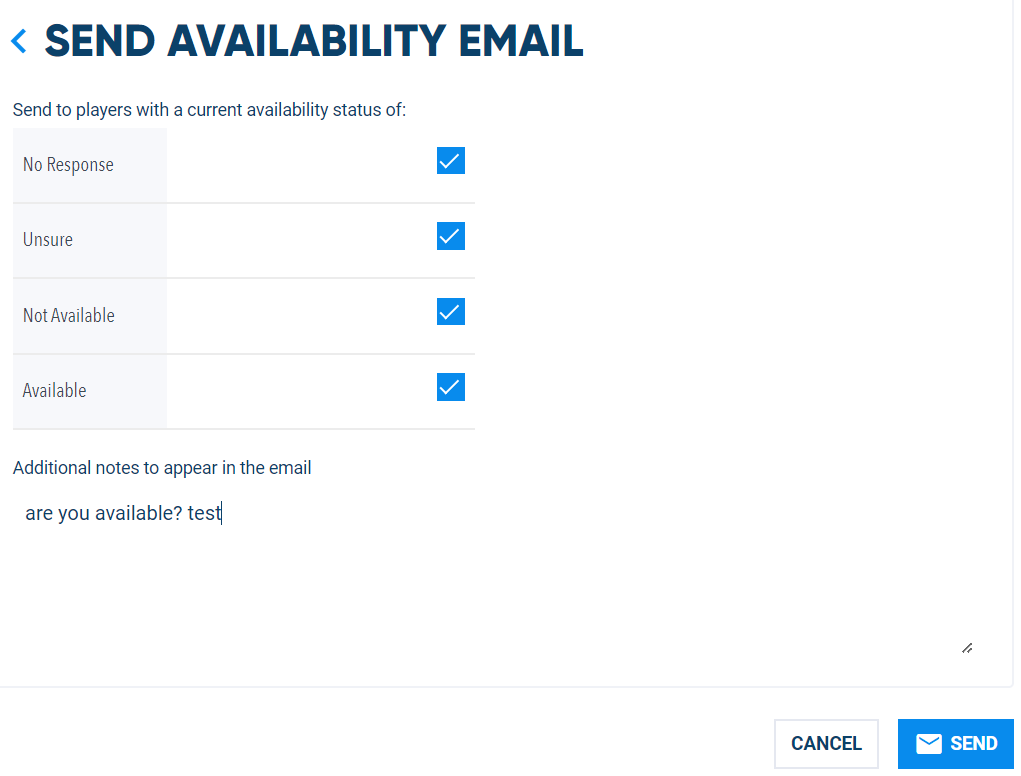The width and height of the screenshot is (1021, 776).
Task: Select the Available row label
Action: pyautogui.click(x=55, y=391)
